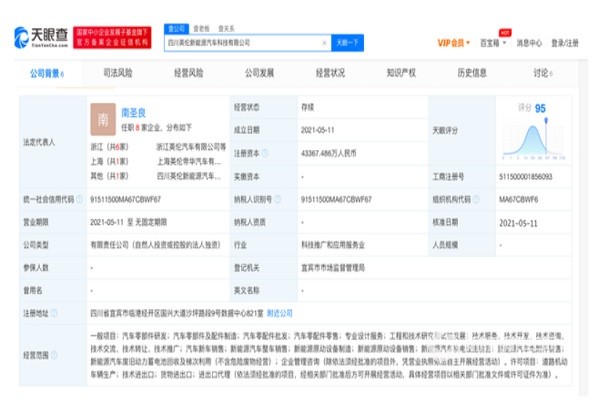Switch to the 知识产权 tab
This screenshot has height=400, width=600.
(x=401, y=73)
